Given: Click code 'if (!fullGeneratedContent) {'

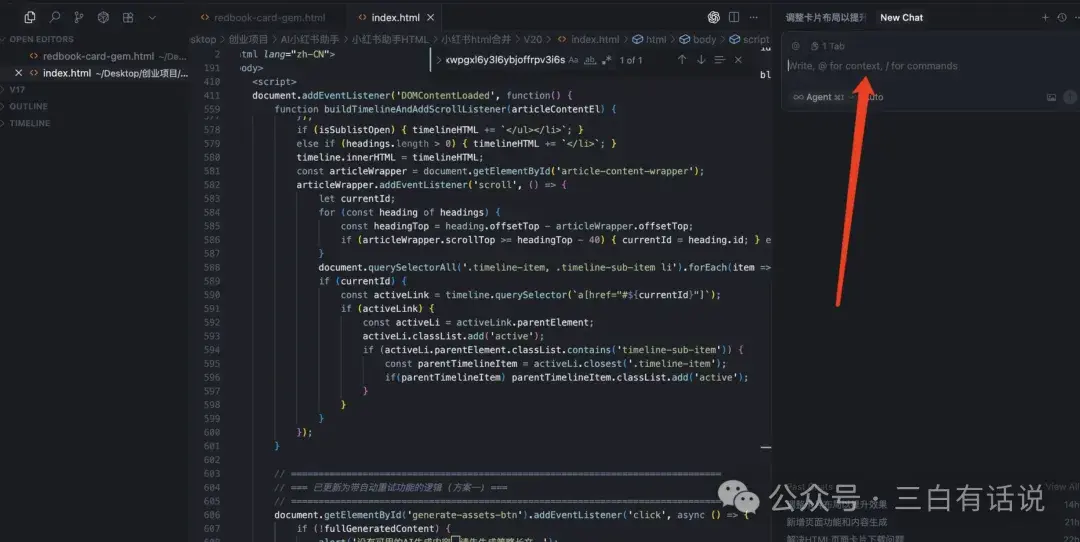Looking at the screenshot, I should coord(373,529).
